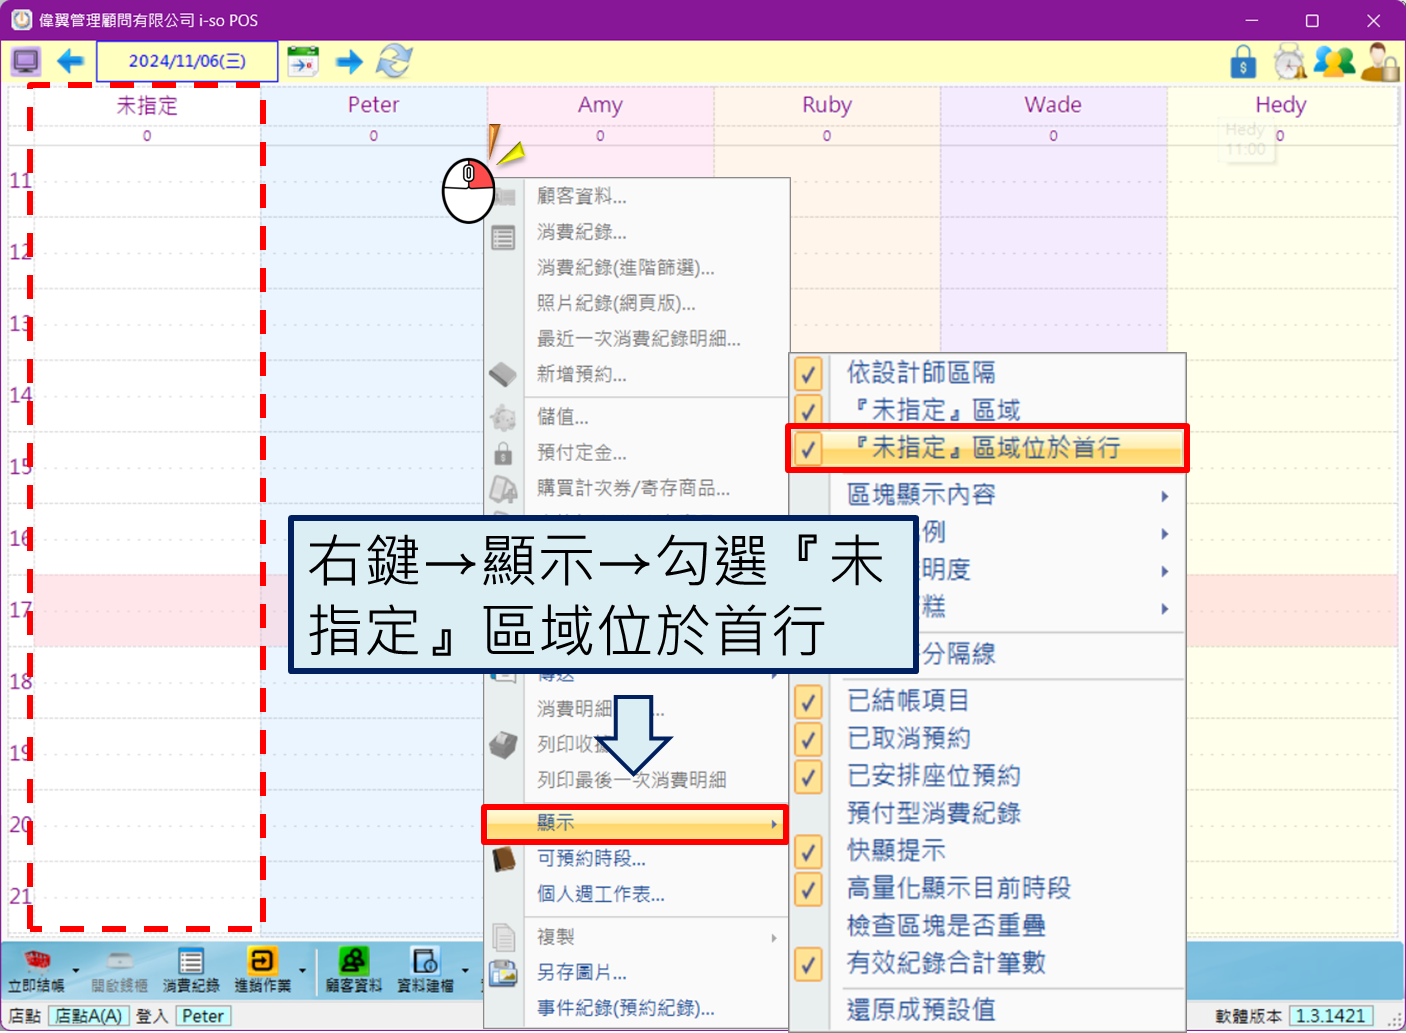Click the two-people users icon
The height and width of the screenshot is (1033, 1406).
[x=1334, y=62]
